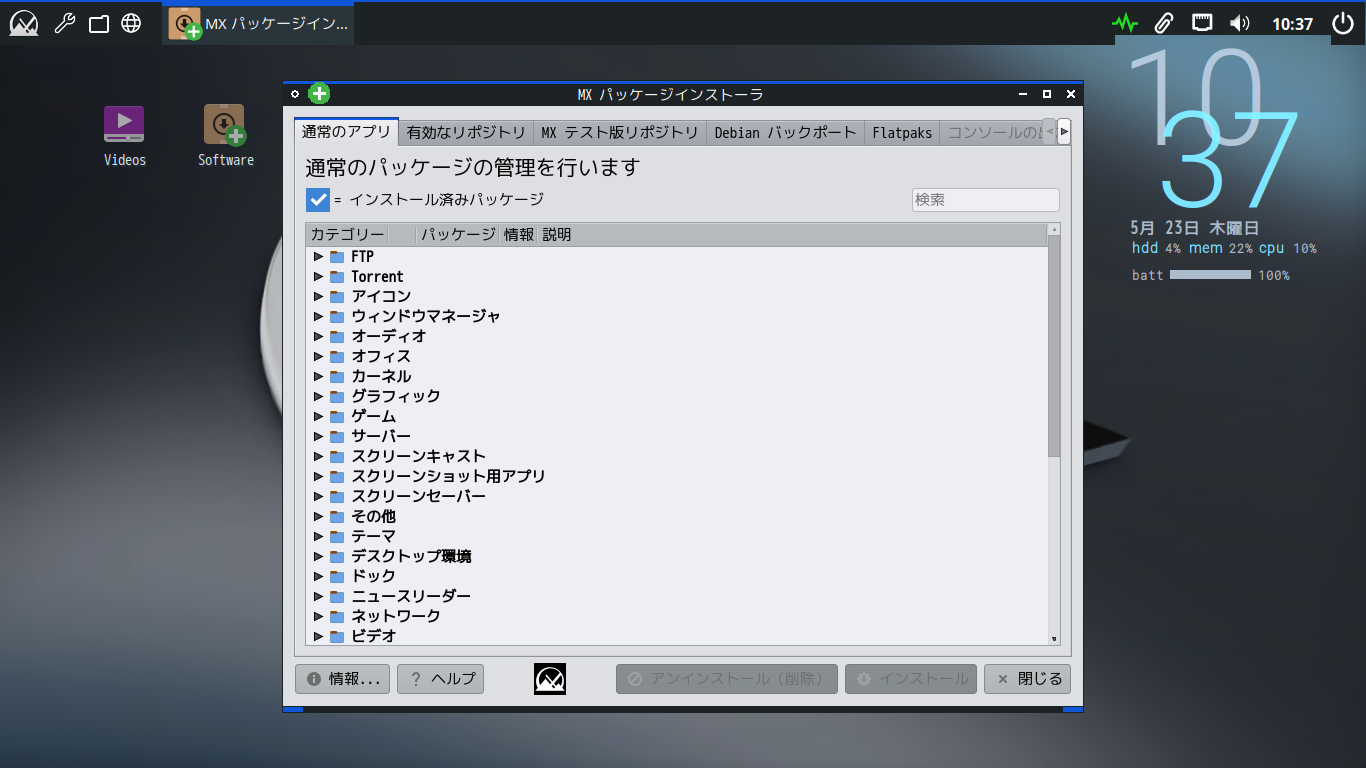Click the folder icon beside その他
Screen dimensions: 1366x768
(x=337, y=516)
